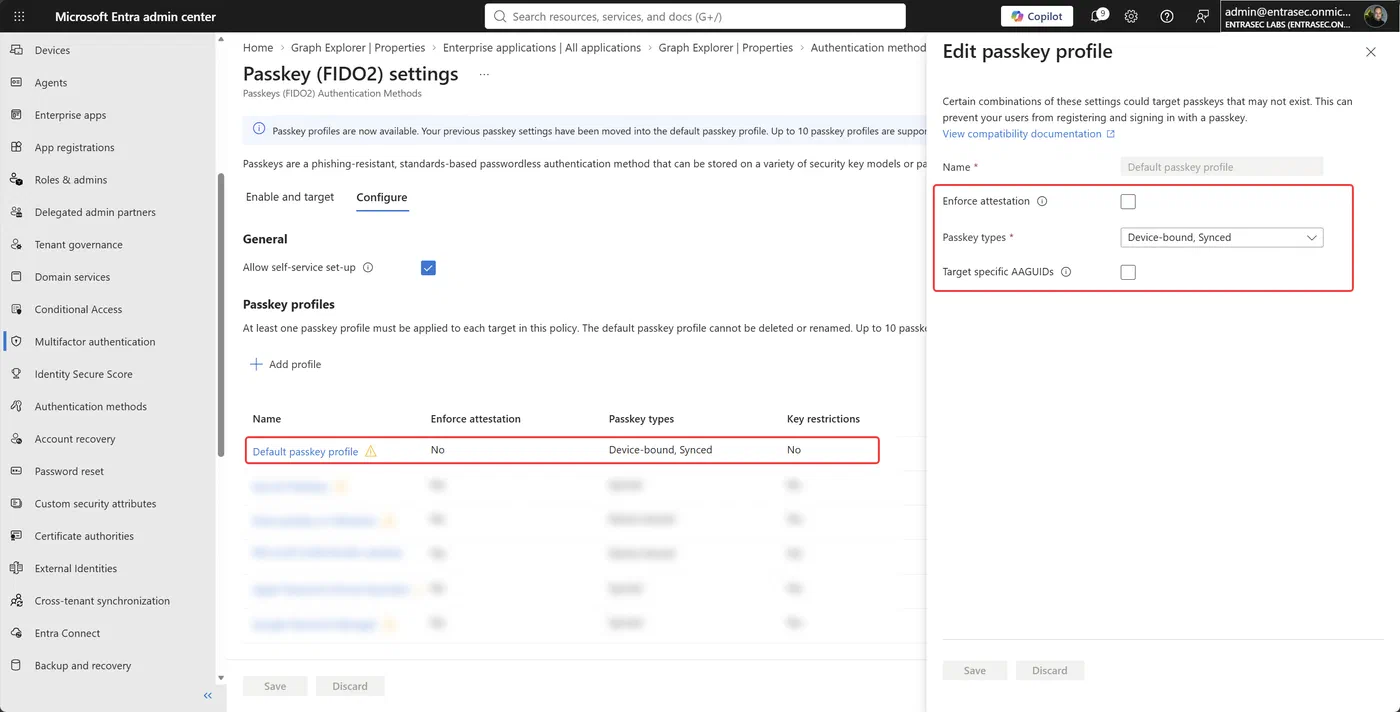Close the Edit passkey profile panel

click(x=1371, y=52)
